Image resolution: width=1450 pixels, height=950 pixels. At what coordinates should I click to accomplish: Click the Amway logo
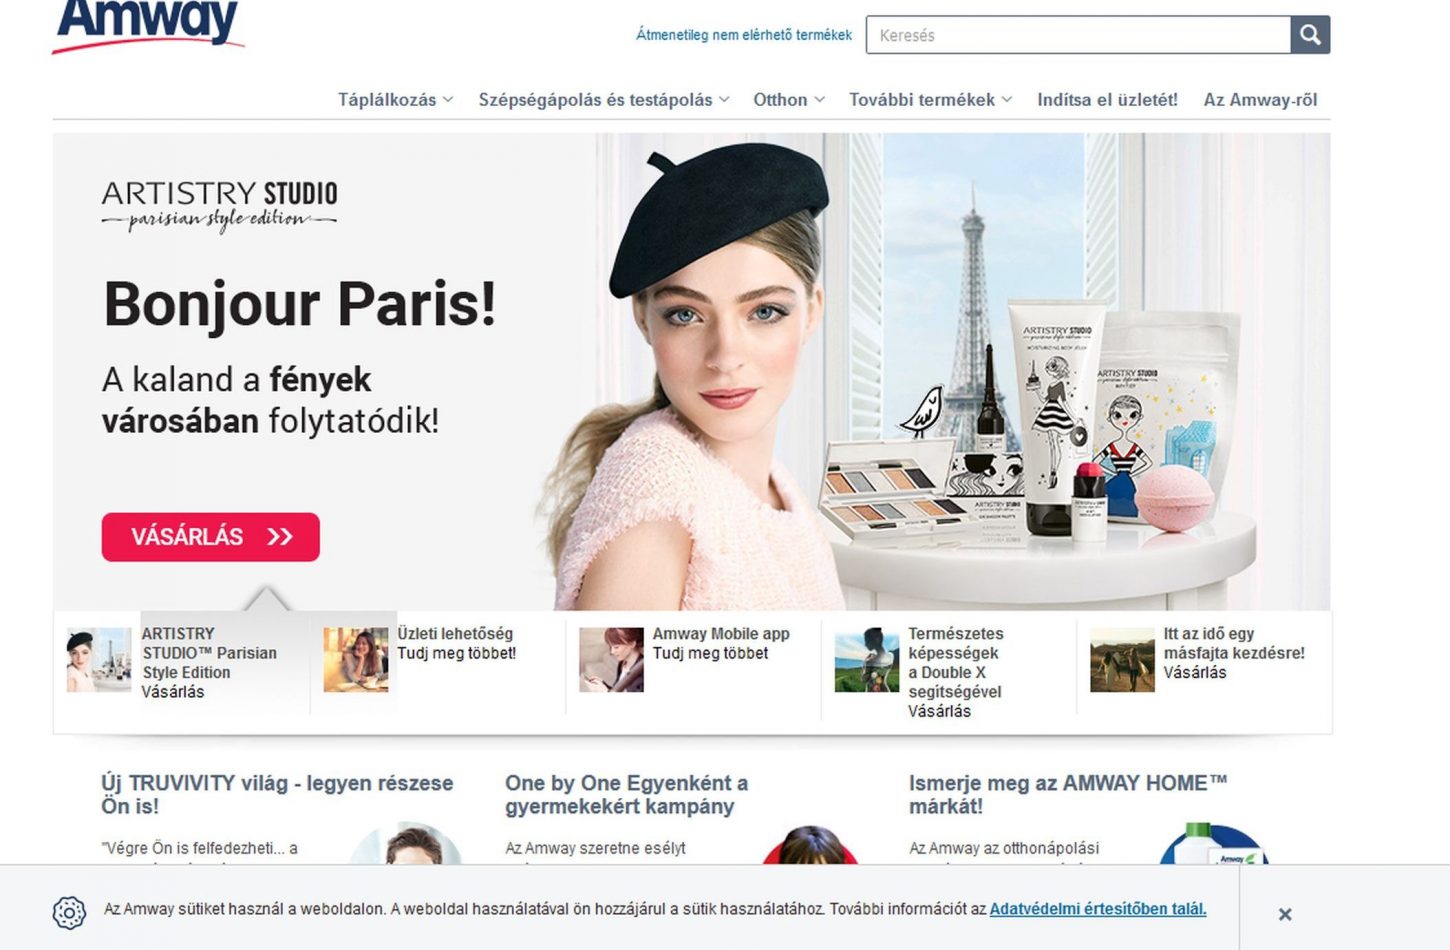point(148,25)
